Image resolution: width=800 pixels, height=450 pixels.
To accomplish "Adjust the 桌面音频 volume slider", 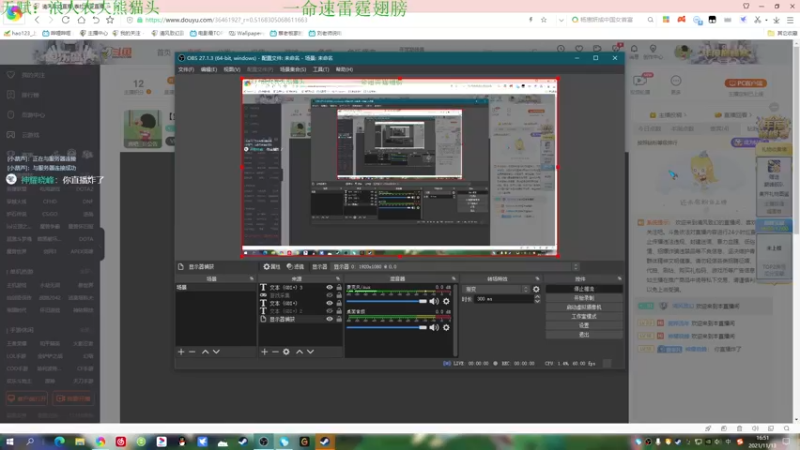I will coord(386,328).
